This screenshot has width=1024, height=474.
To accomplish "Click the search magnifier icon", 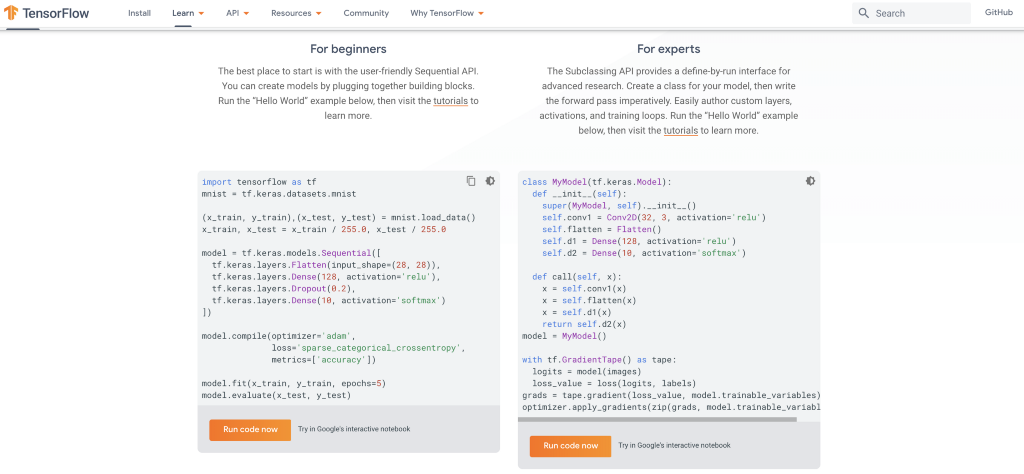I will (863, 13).
